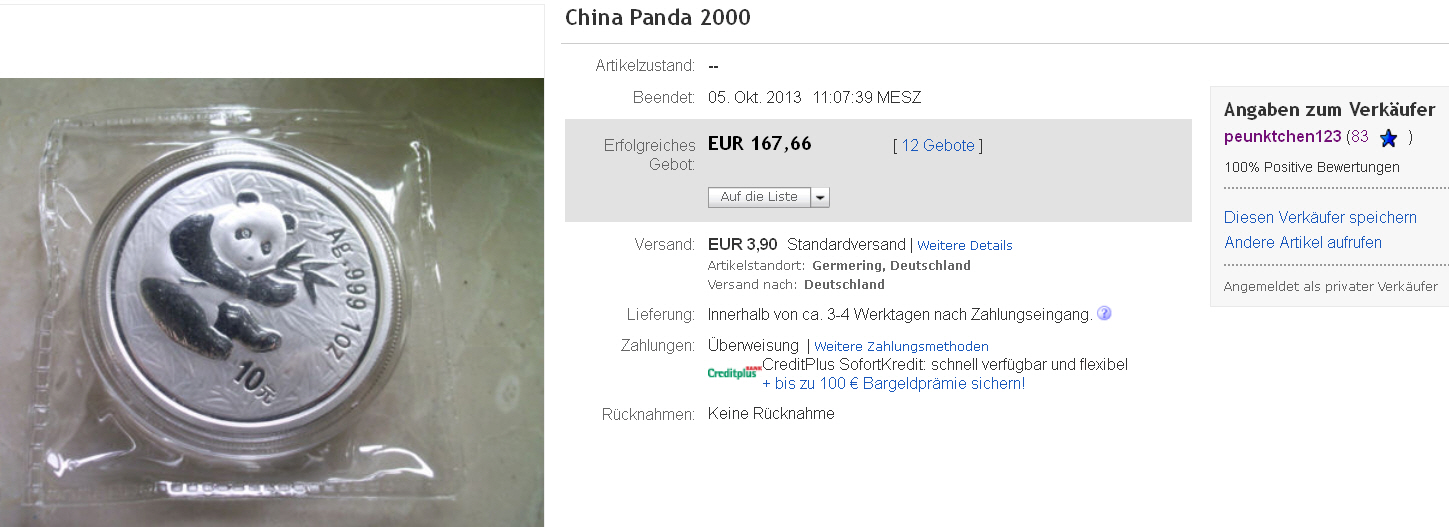Open the 12 Gebote bid history link
Screen dimensions: 1449x527
[x=938, y=145]
